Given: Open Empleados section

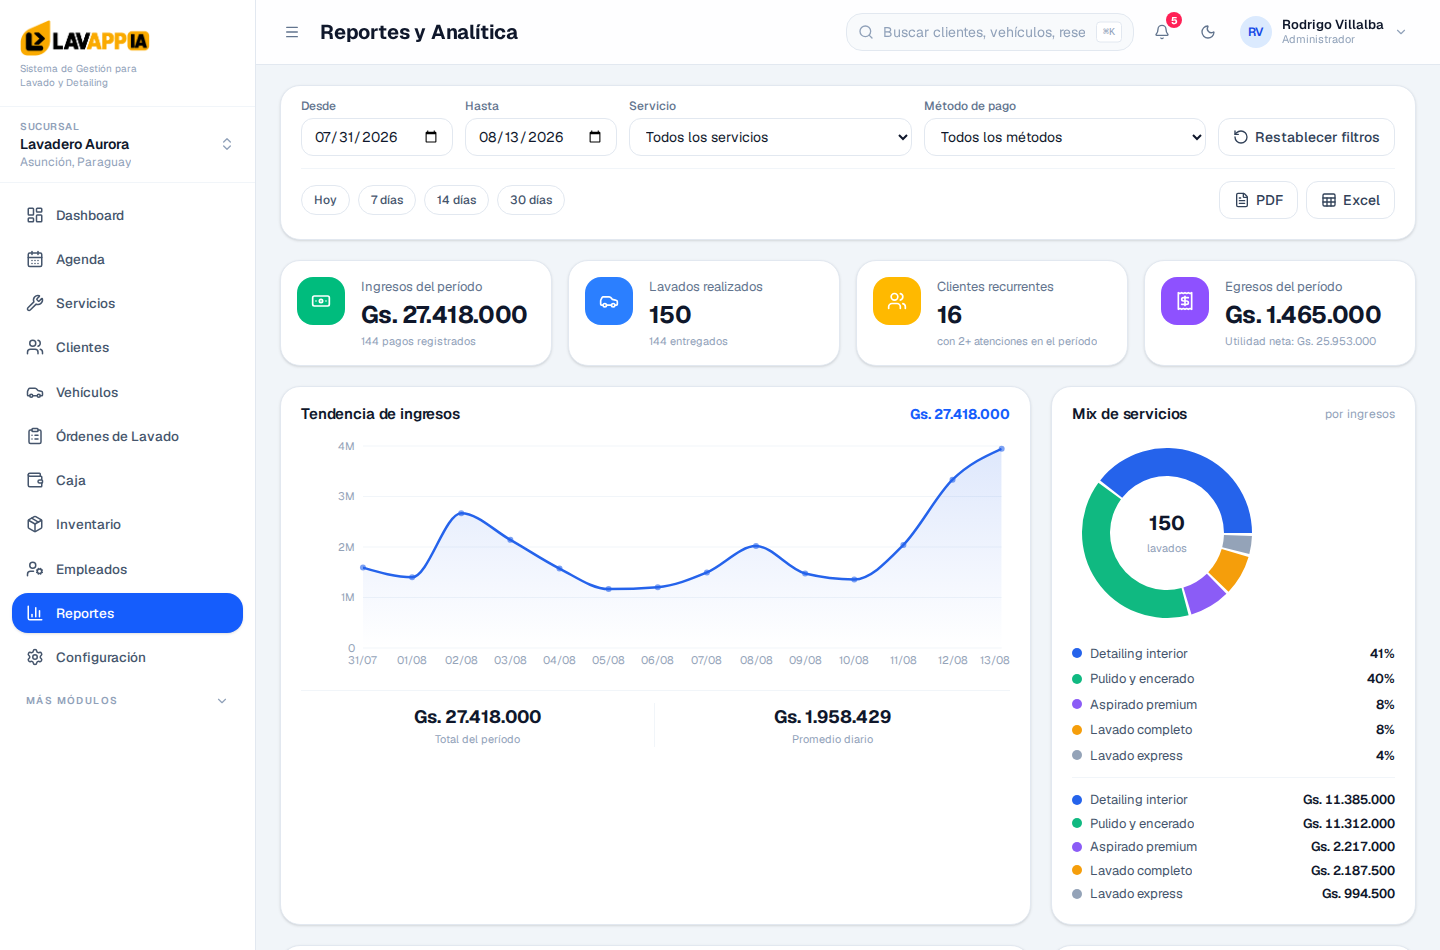Looking at the screenshot, I should coord(127,569).
